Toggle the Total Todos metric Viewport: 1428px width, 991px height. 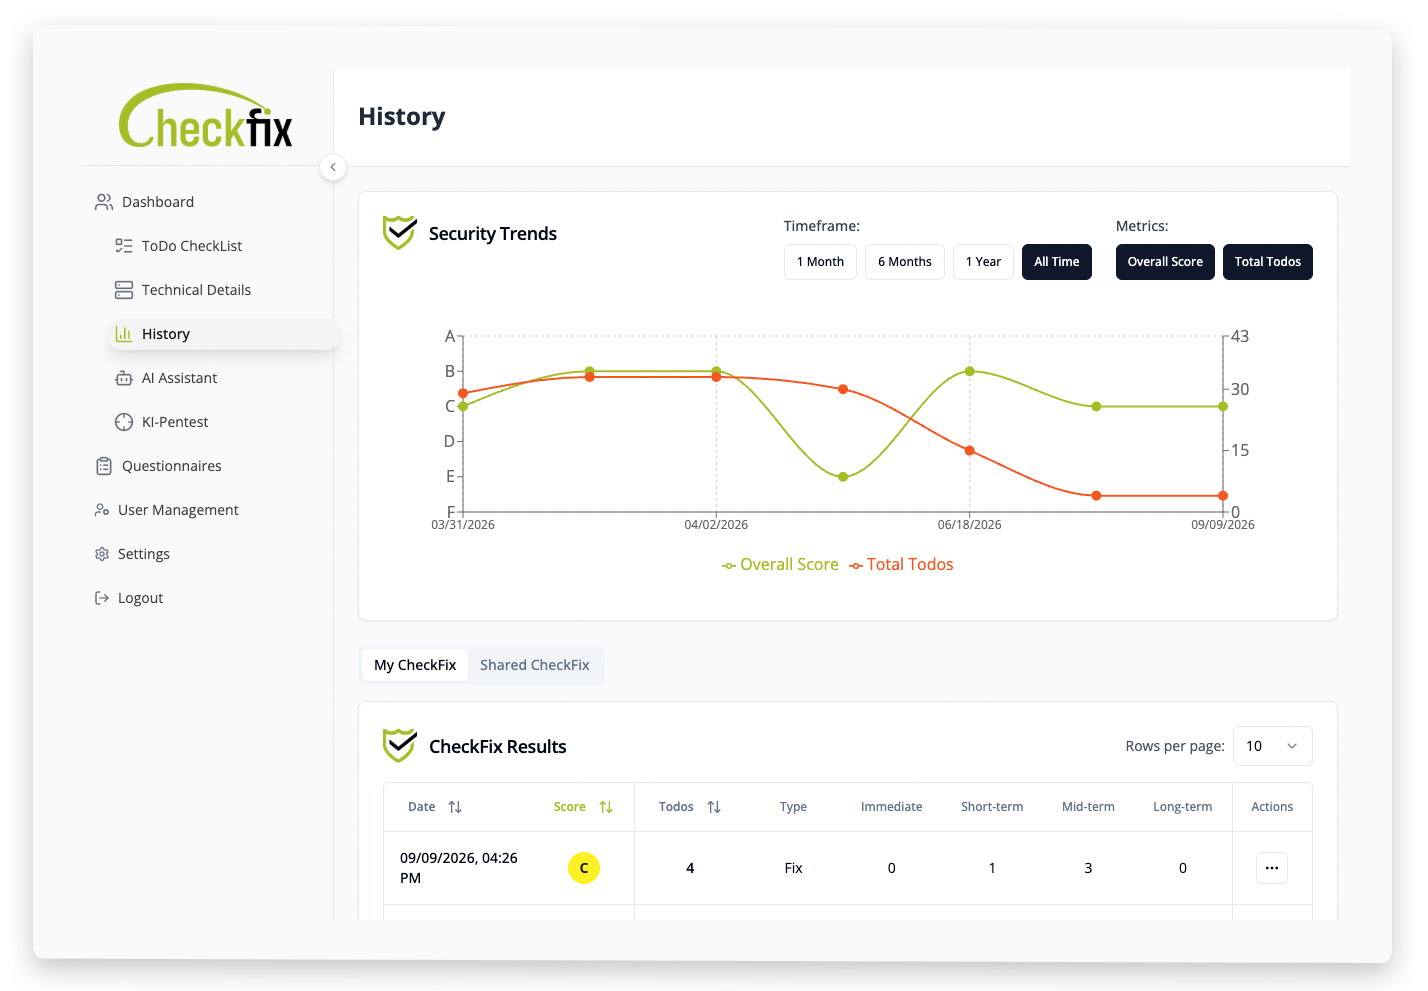[x=1268, y=262]
